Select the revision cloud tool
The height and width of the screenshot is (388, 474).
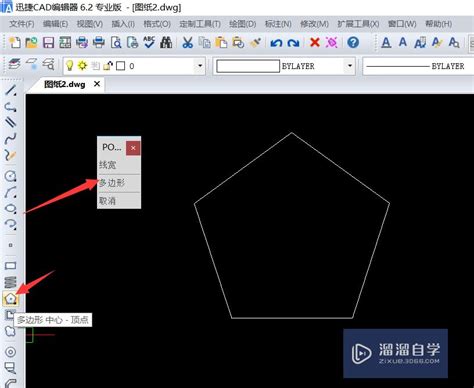[x=11, y=331]
